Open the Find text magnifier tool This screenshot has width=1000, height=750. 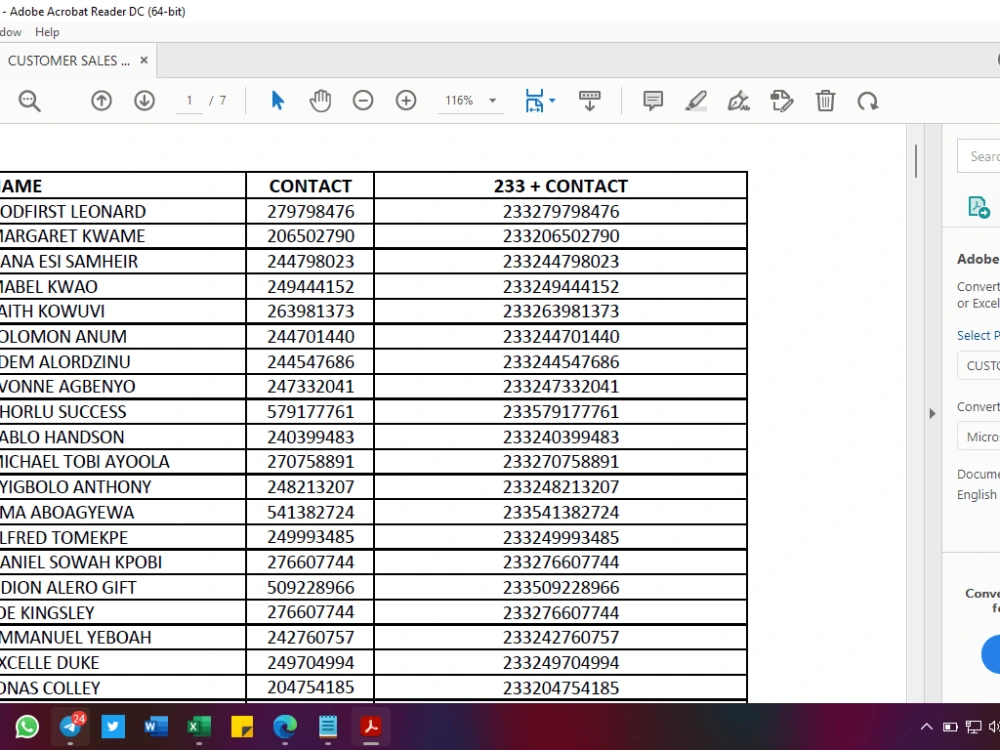point(29,101)
